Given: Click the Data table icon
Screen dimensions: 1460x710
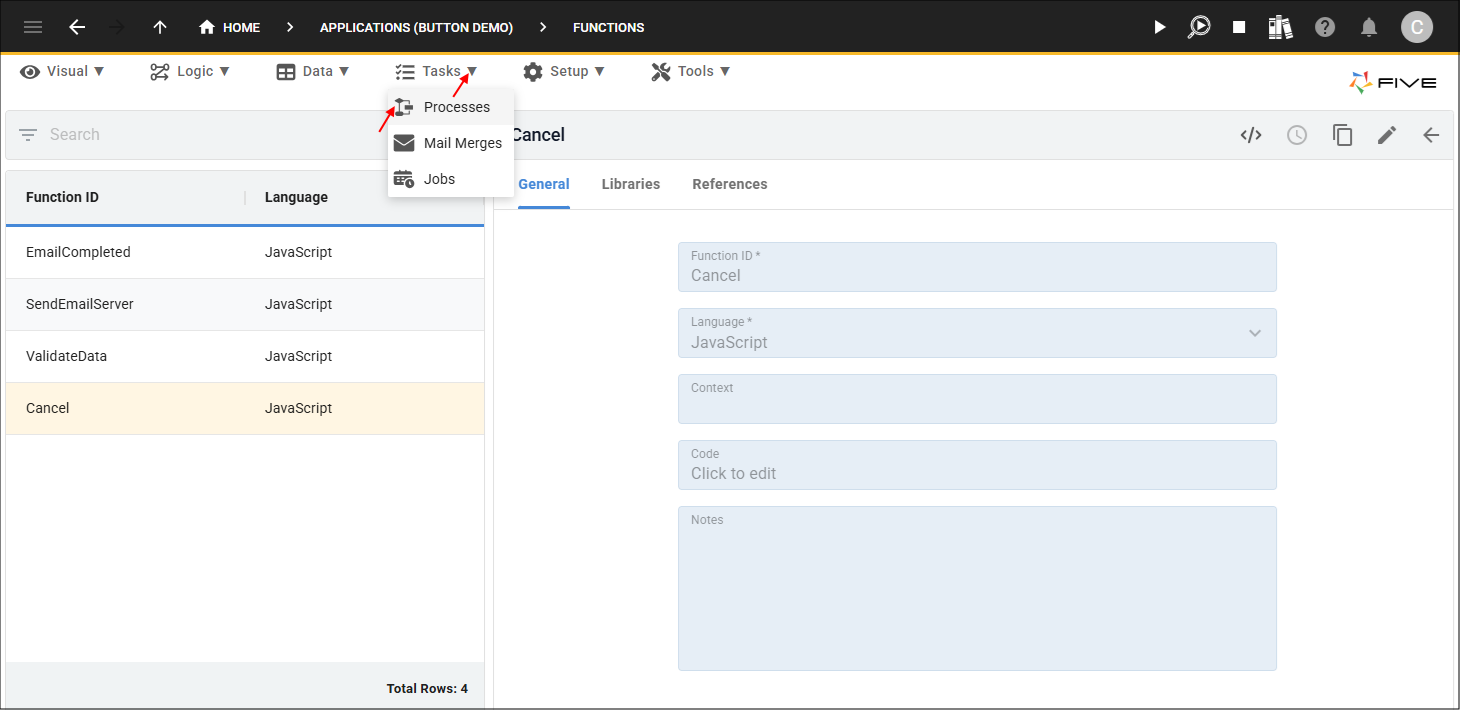Looking at the screenshot, I should (286, 71).
